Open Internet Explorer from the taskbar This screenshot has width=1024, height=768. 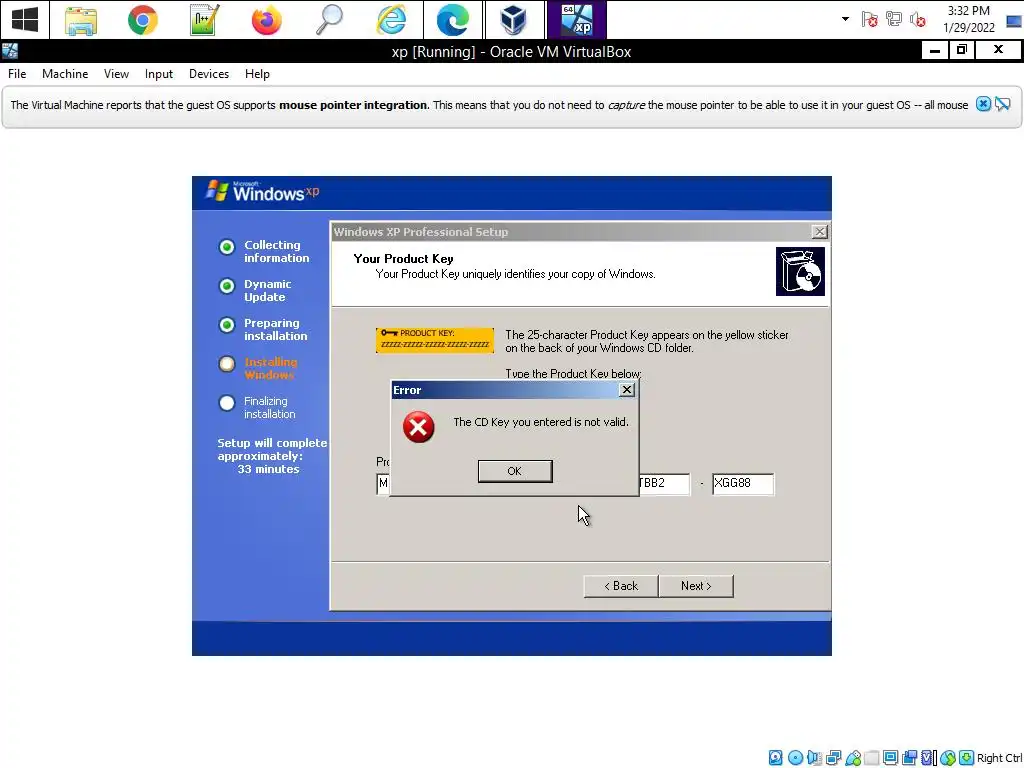(391, 20)
